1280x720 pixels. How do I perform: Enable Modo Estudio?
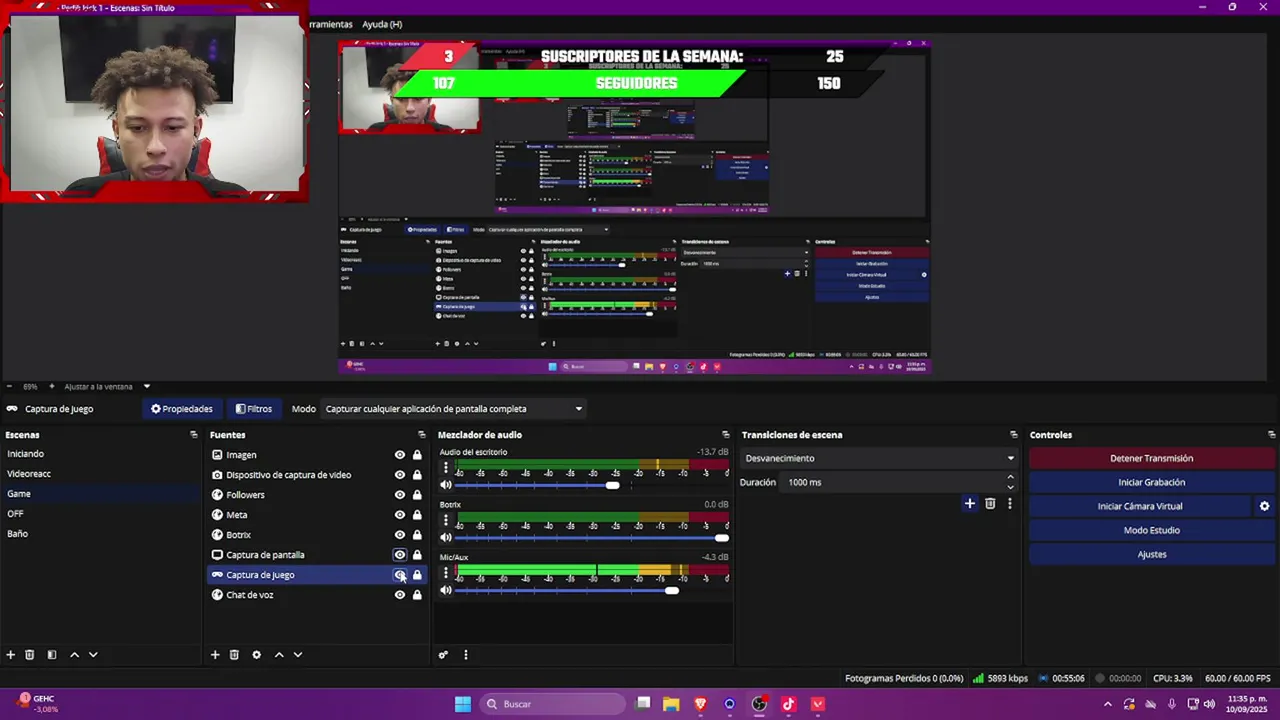tap(1152, 530)
